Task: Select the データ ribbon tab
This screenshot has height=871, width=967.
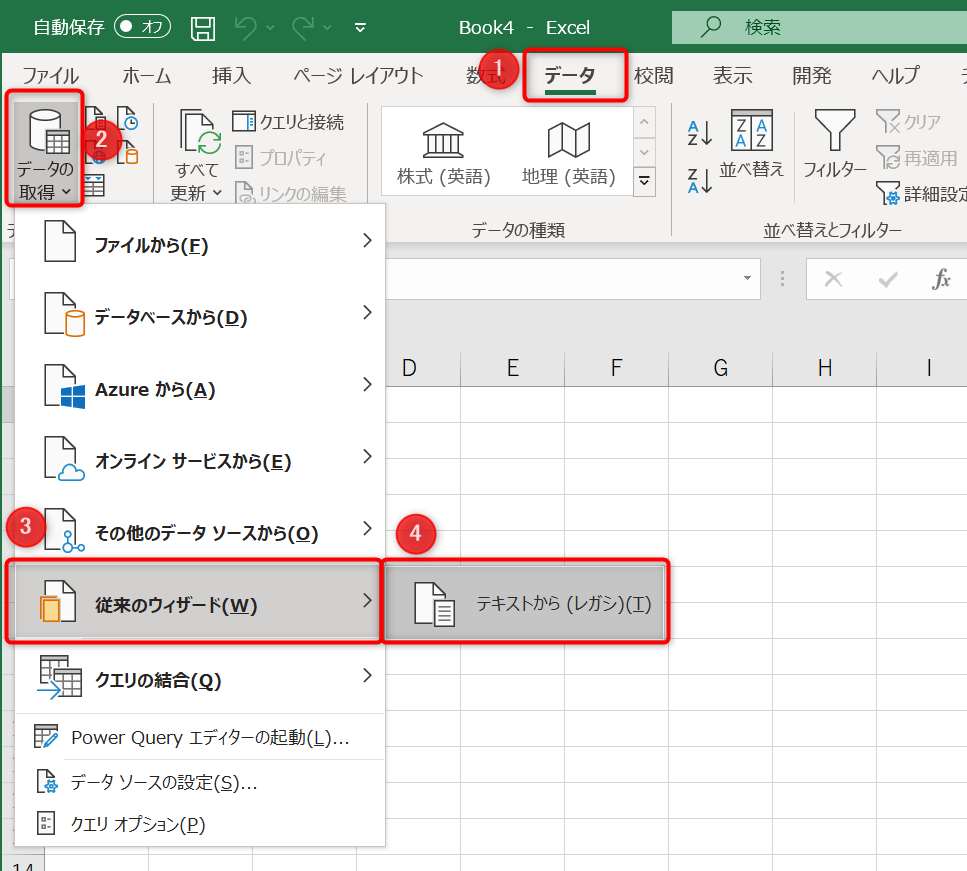Action: (x=570, y=76)
